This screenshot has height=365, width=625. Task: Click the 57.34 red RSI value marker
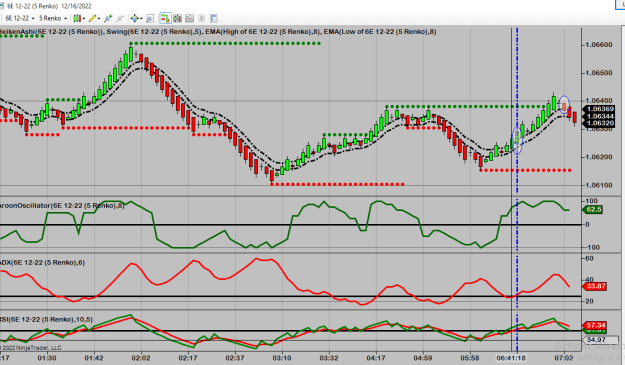596,325
